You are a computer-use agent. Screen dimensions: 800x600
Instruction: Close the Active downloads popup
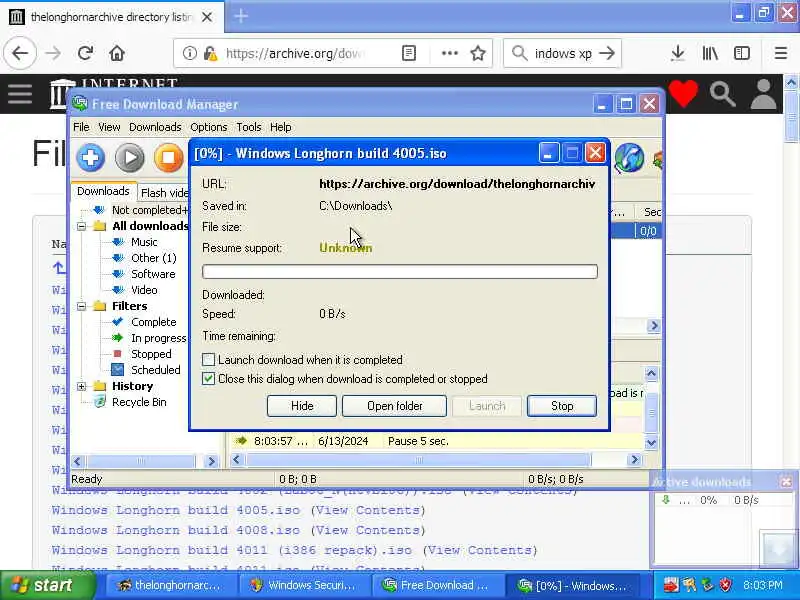[x=786, y=482]
